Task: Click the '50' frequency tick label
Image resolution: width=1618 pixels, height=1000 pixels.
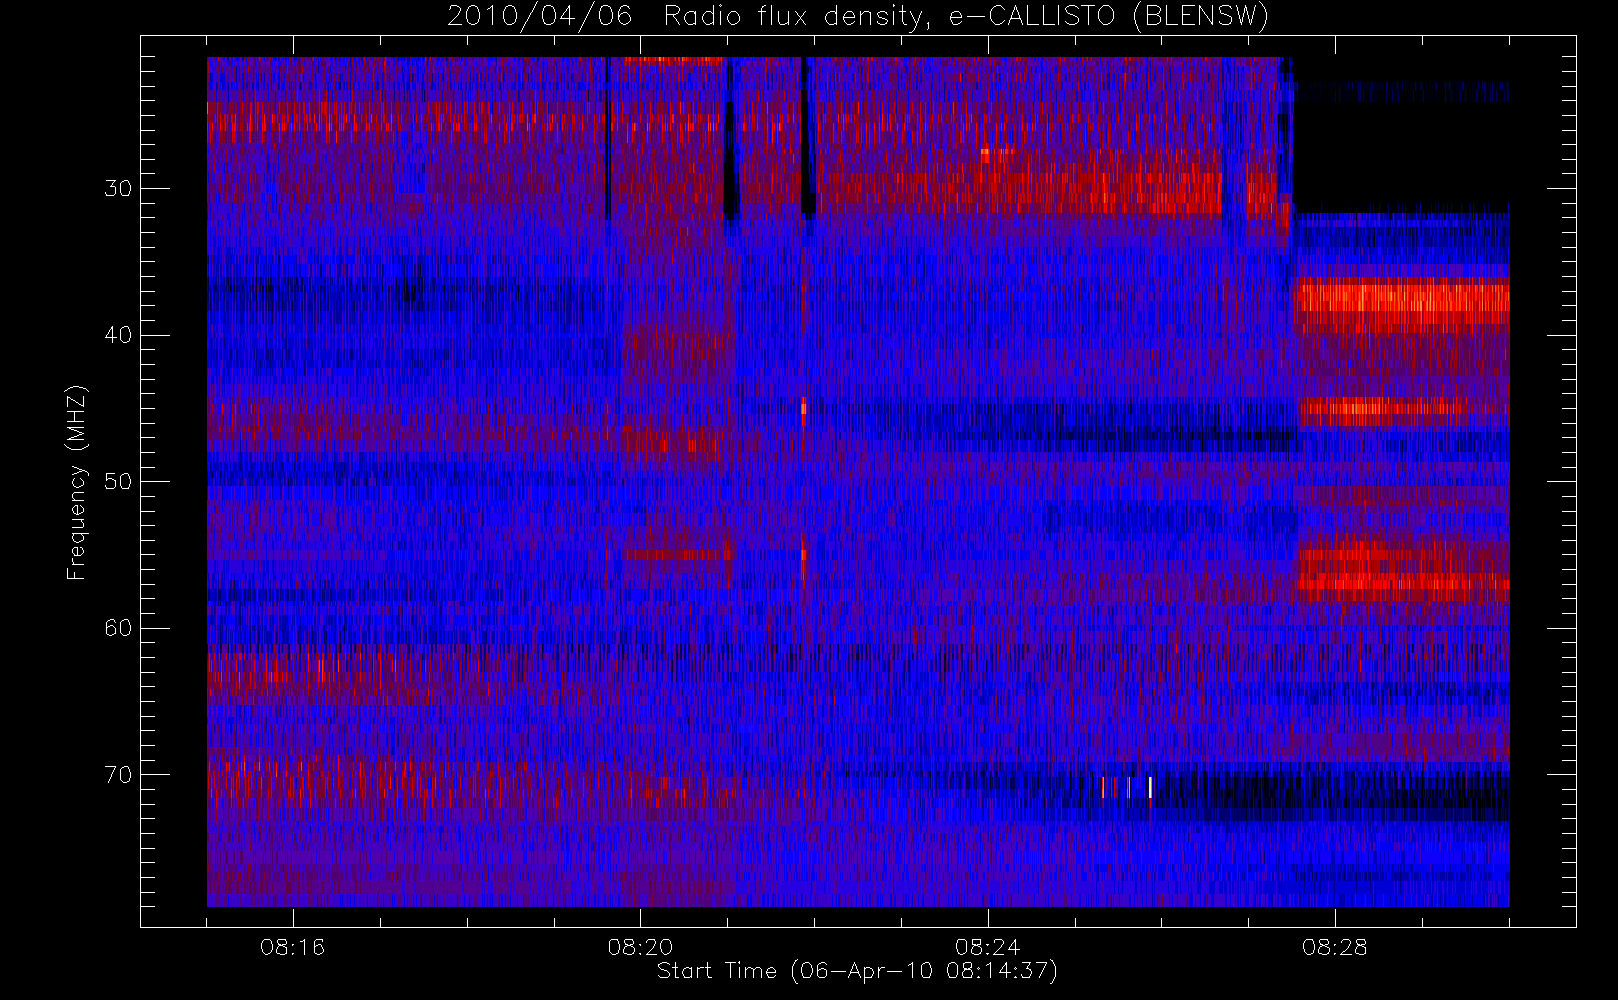Action: point(118,482)
